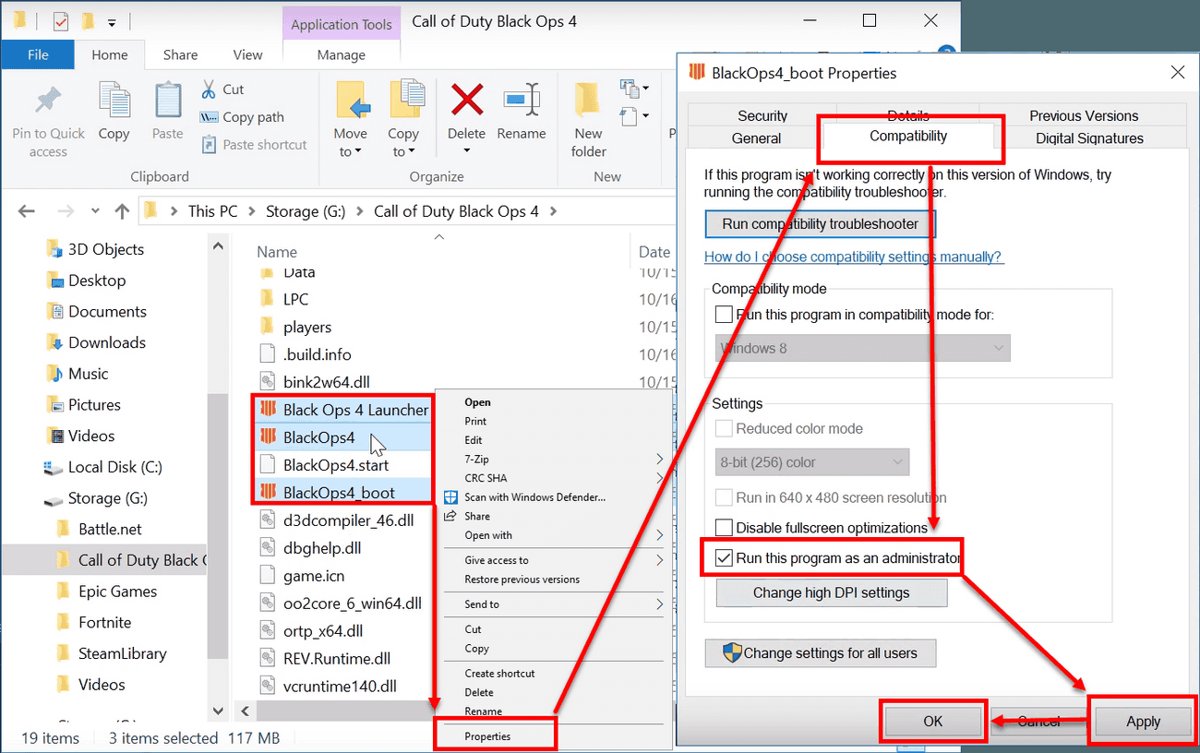Click the Rename icon in ribbon
Viewport: 1200px width, 753px height.
point(521,101)
